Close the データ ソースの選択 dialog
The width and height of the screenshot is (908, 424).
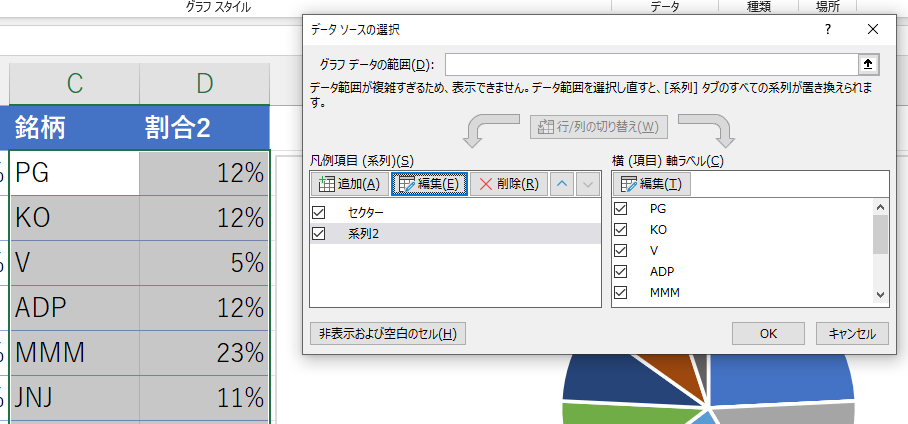click(873, 30)
